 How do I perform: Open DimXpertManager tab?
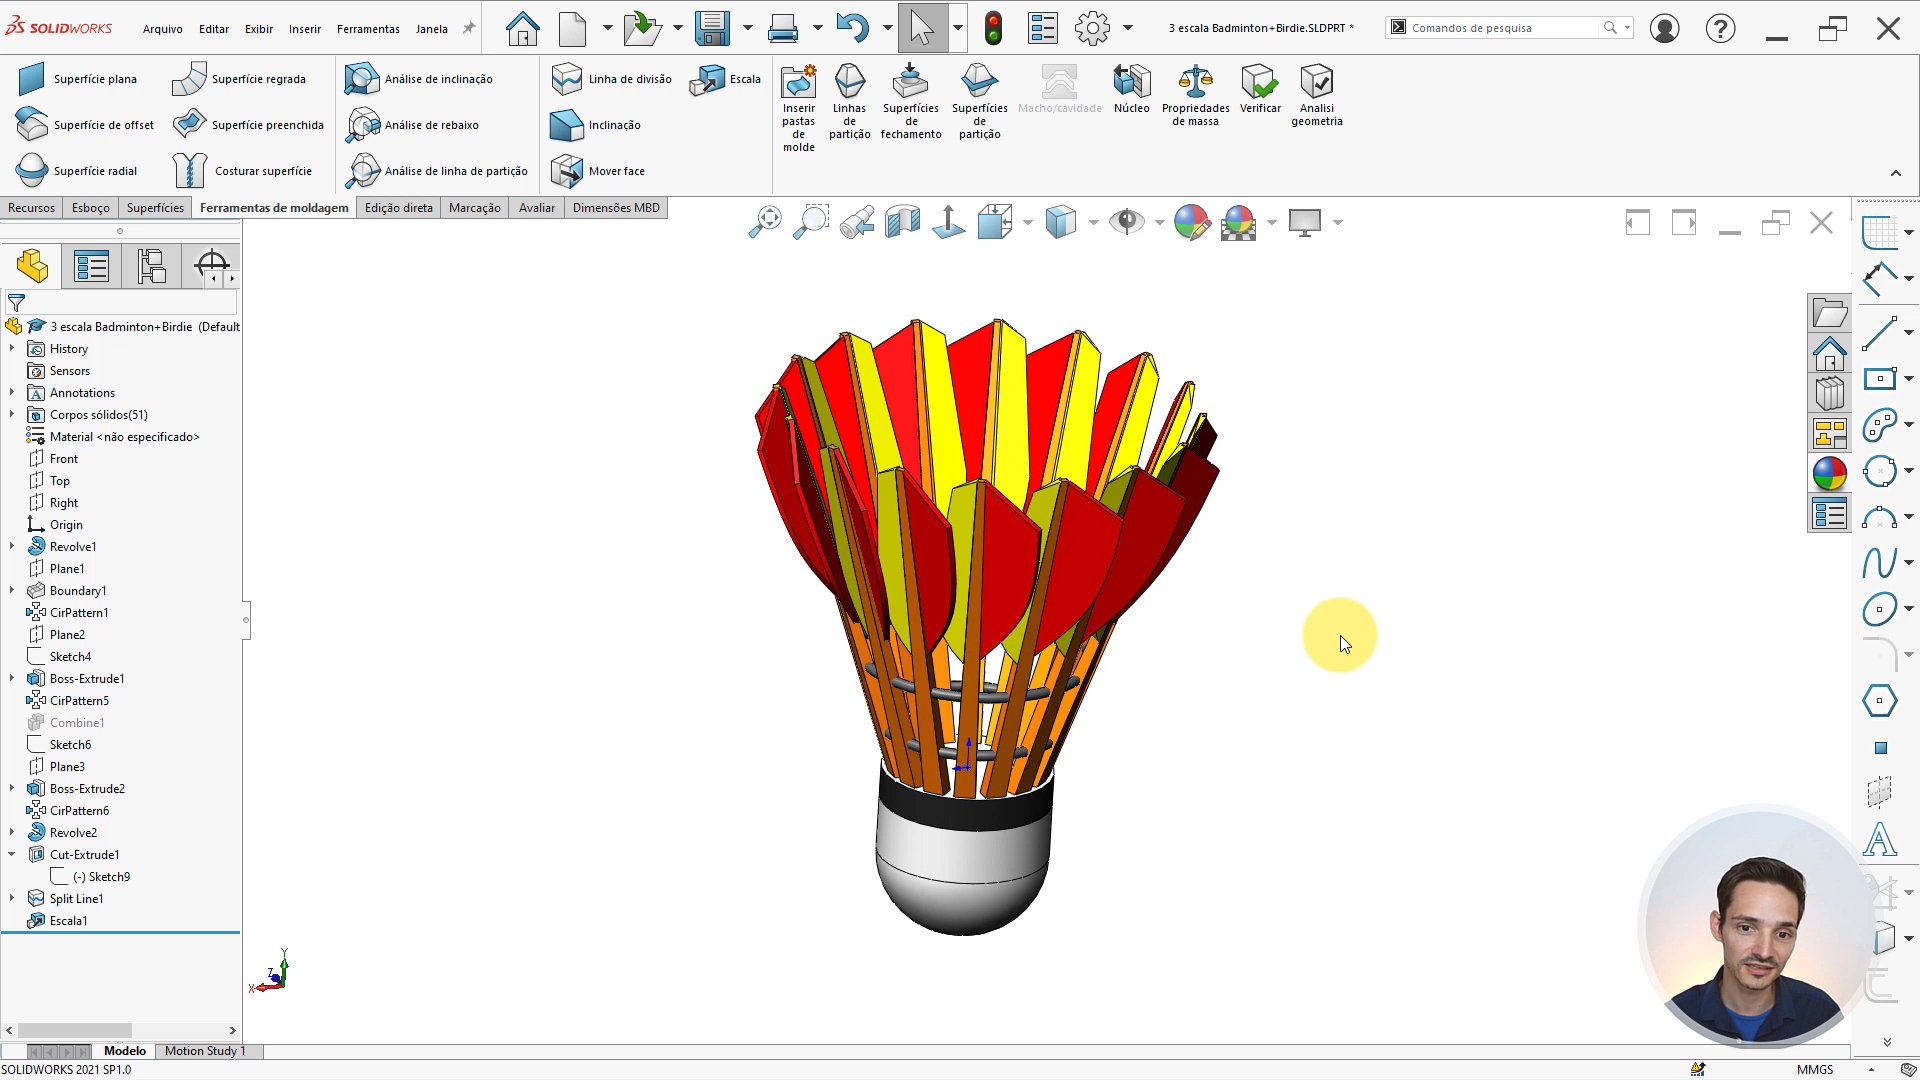pyautogui.click(x=211, y=267)
